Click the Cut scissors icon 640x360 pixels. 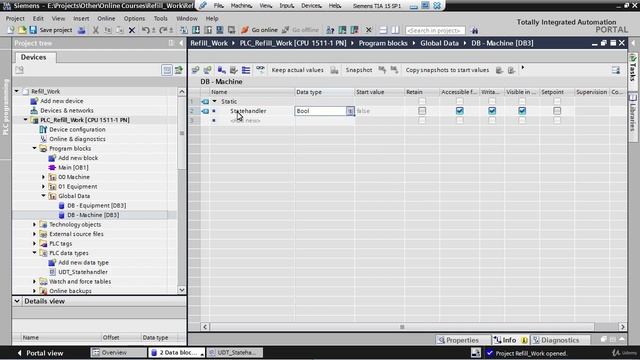(96, 30)
